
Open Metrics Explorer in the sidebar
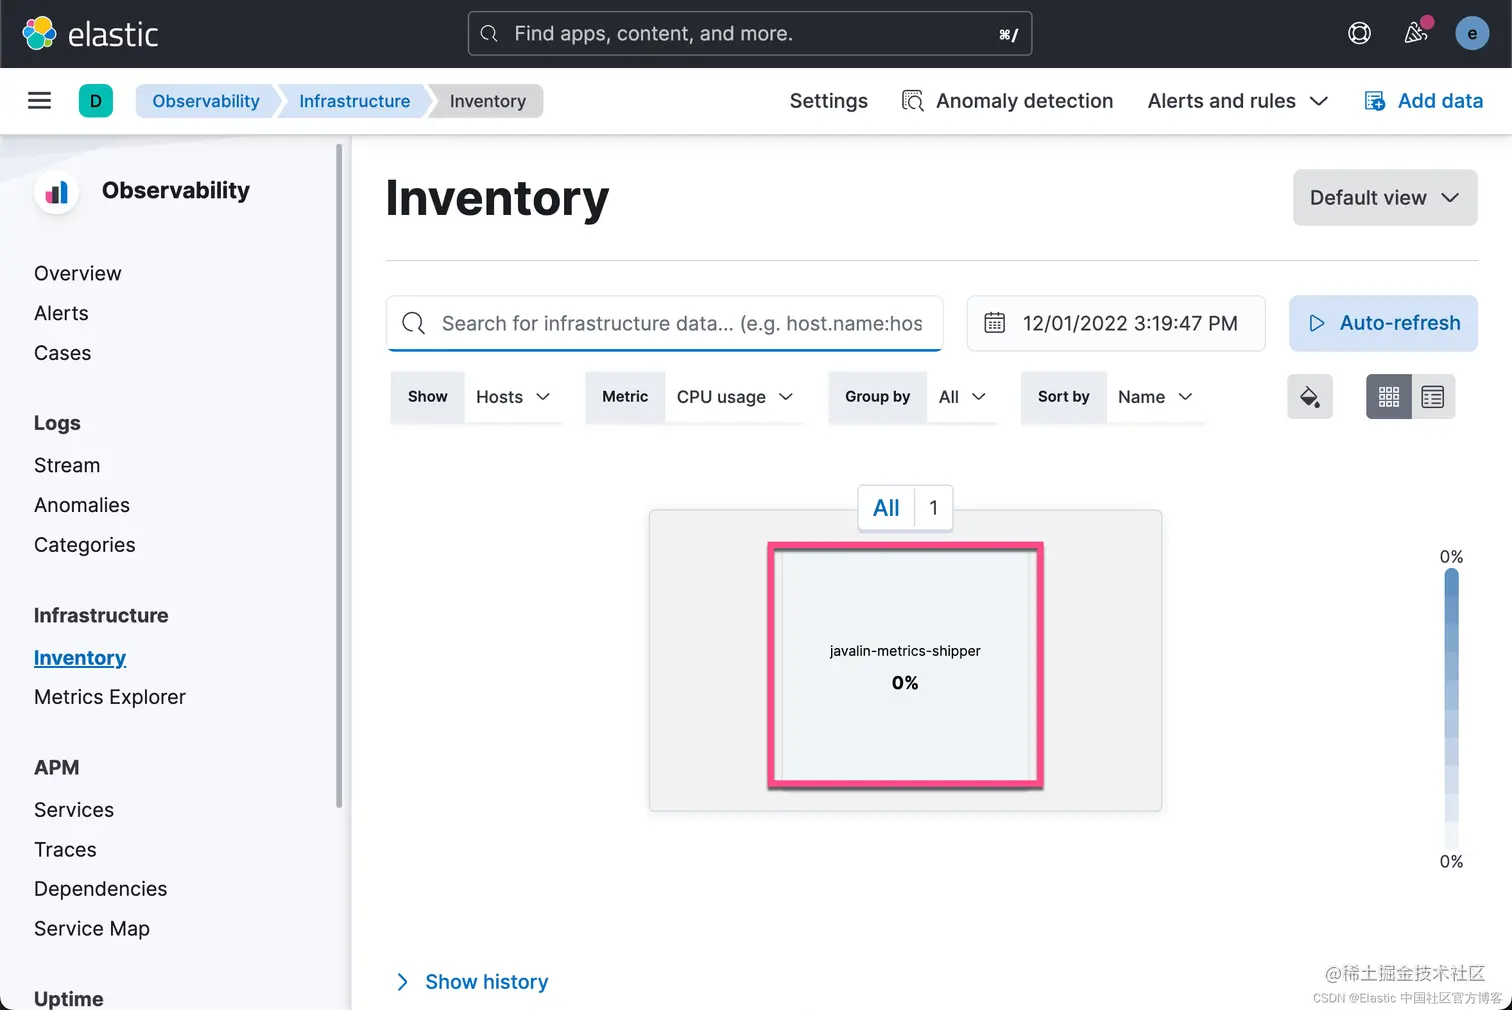pyautogui.click(x=110, y=697)
